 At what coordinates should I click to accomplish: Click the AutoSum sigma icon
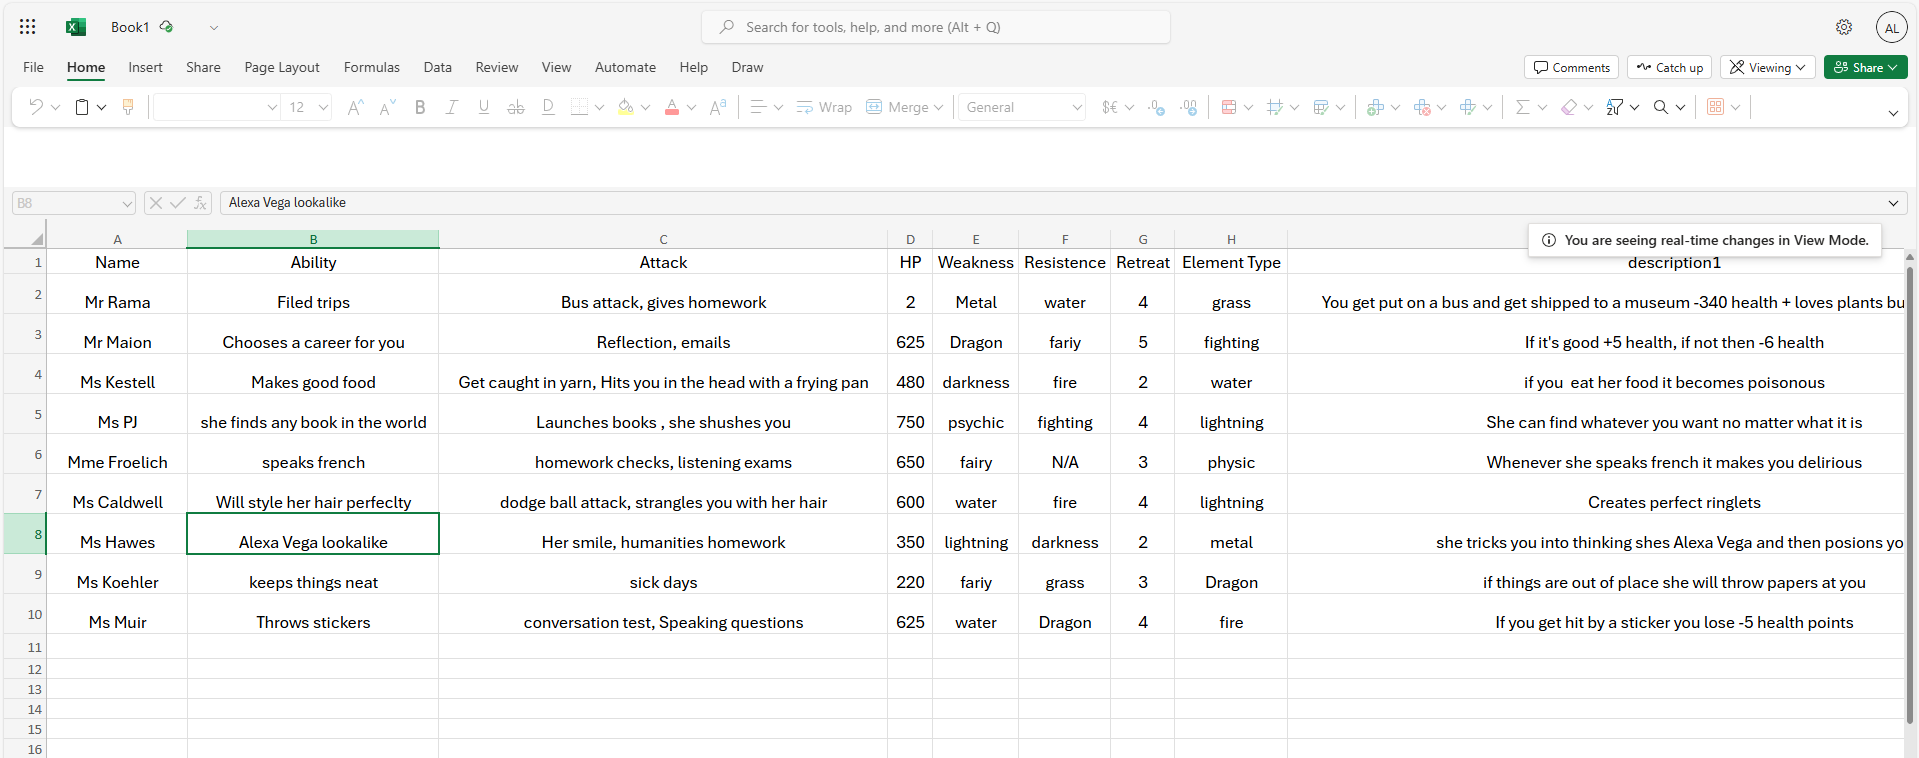pos(1522,107)
